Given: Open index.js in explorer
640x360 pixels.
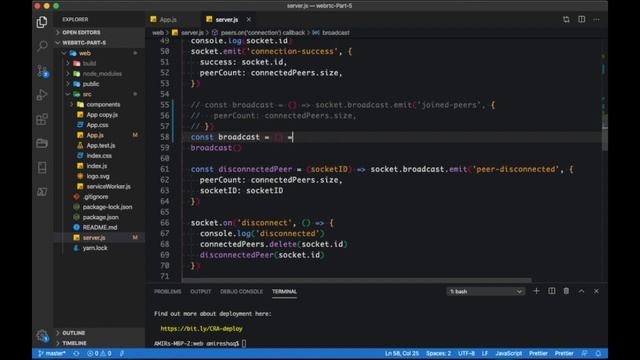Looking at the screenshot, I should pos(96,166).
